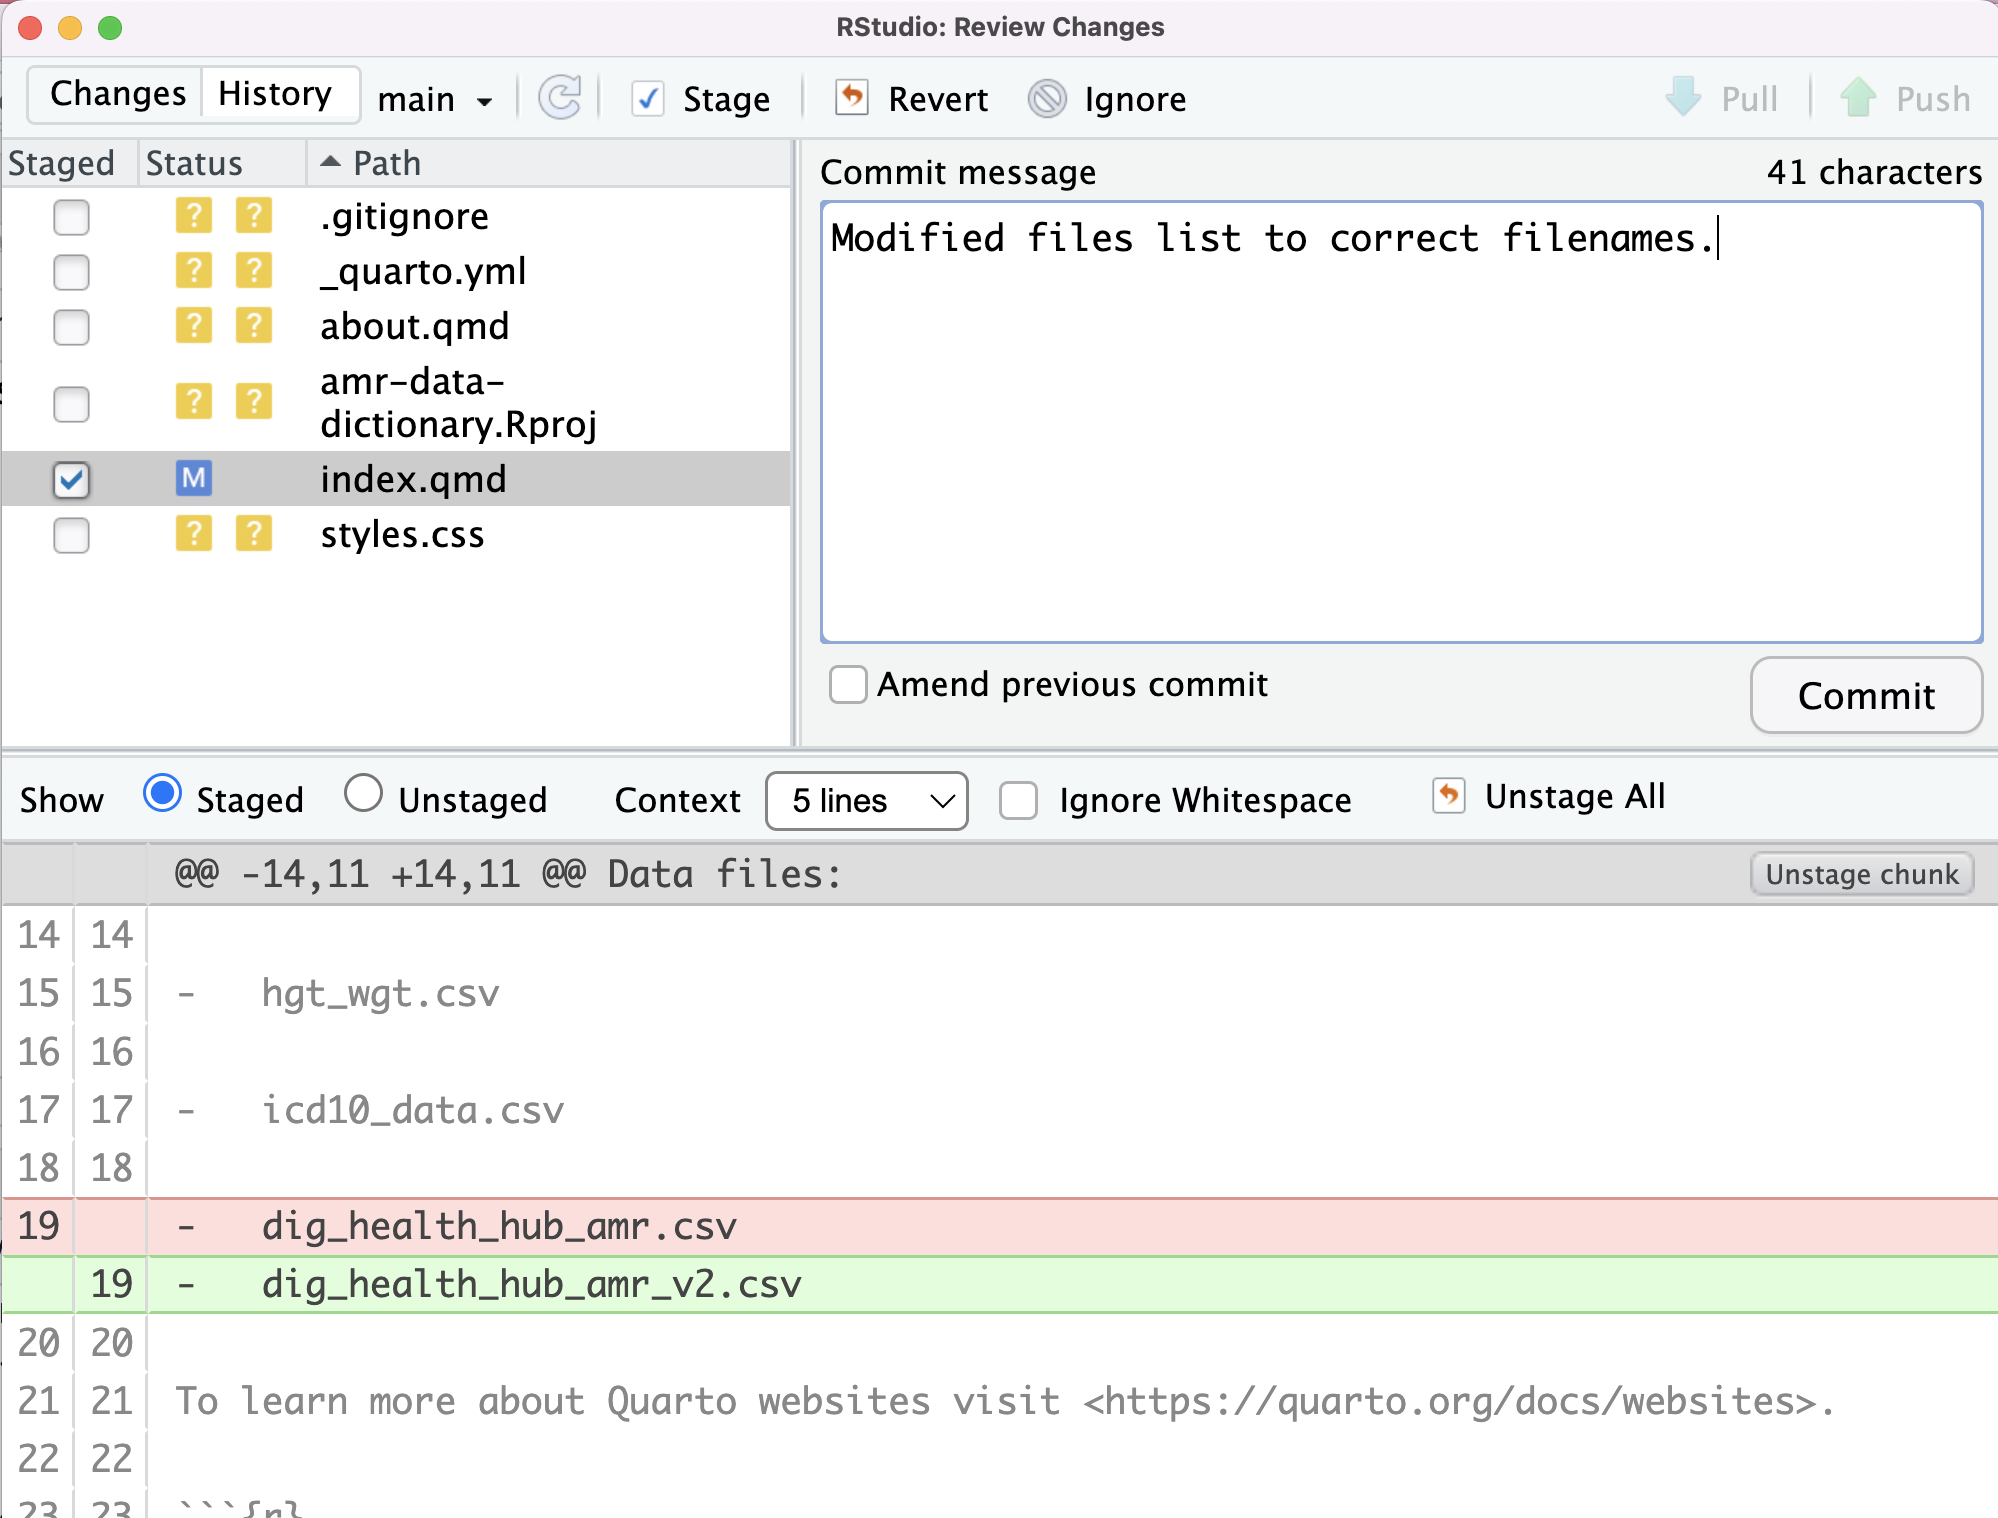This screenshot has width=1998, height=1518.
Task: Open the Context 5 lines dropdown
Action: point(867,801)
